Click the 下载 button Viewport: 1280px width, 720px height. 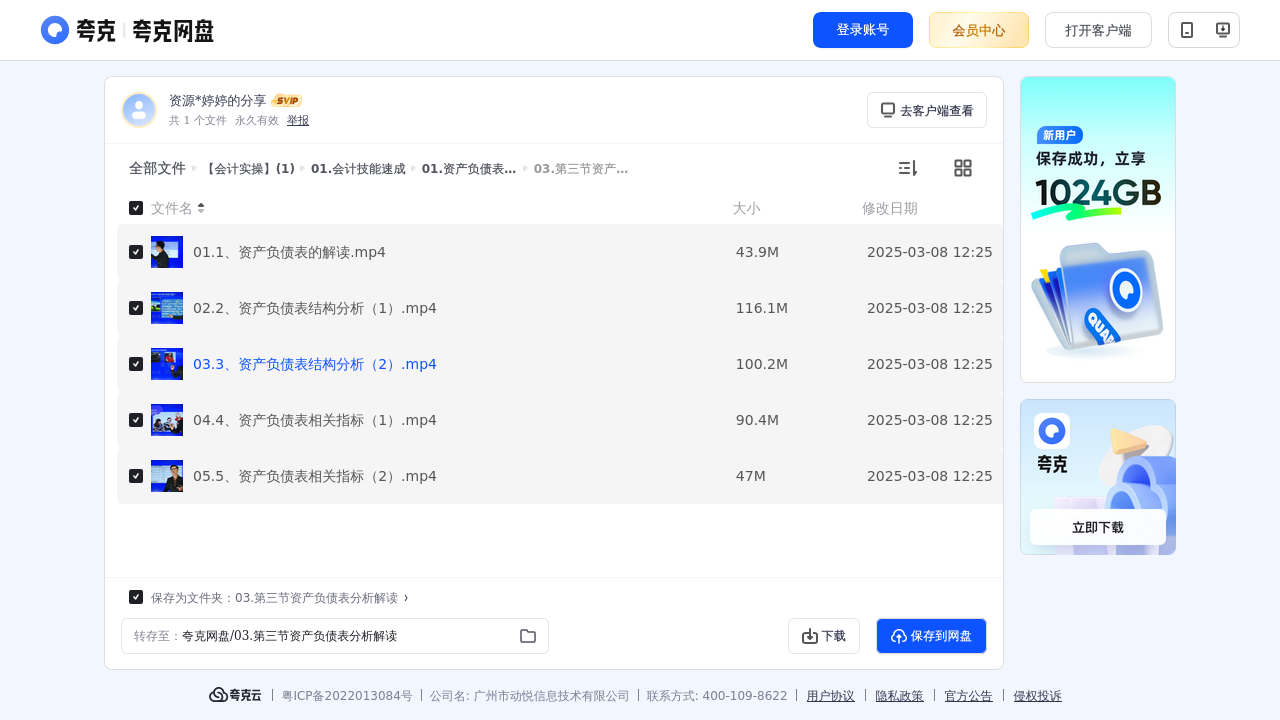(824, 636)
